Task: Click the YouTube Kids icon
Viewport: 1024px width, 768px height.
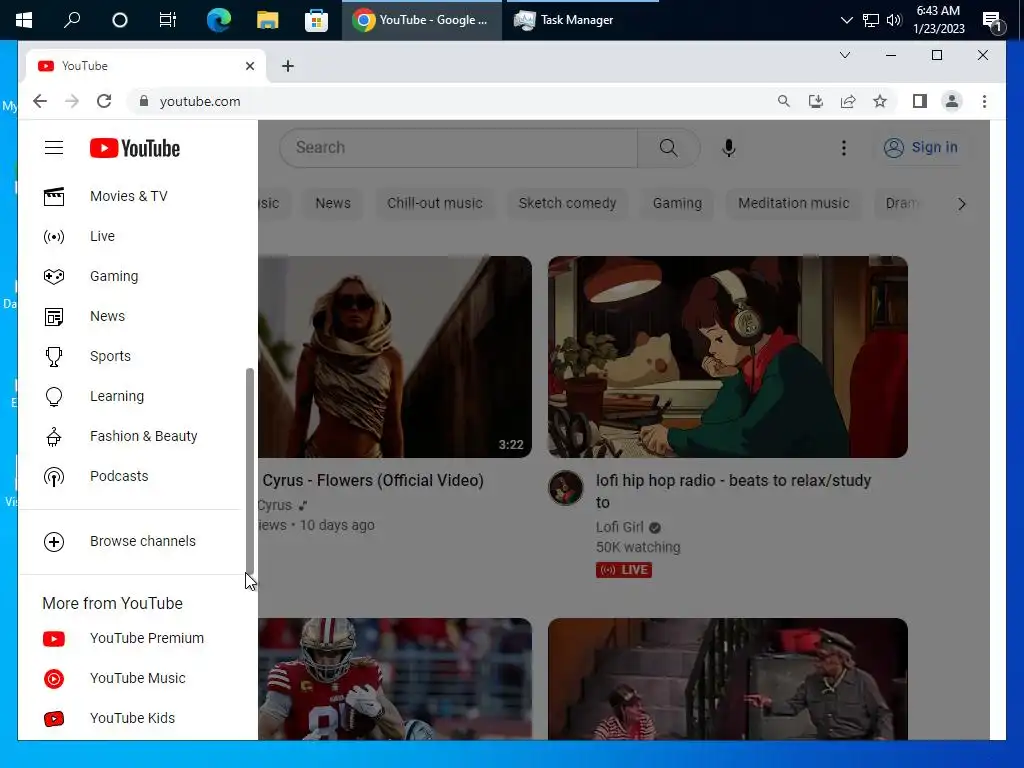Action: pos(54,718)
